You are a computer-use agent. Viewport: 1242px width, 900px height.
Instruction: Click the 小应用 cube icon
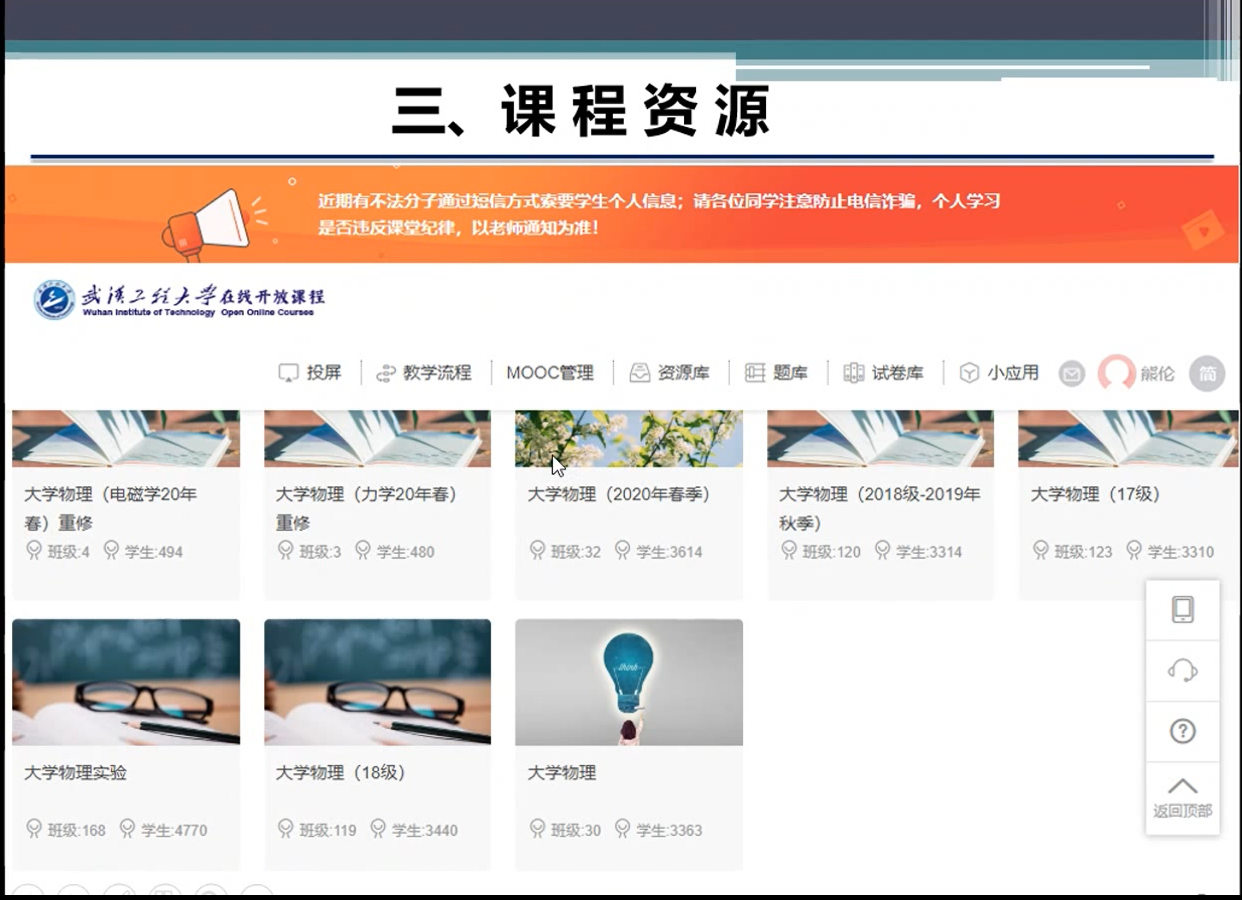pos(969,373)
